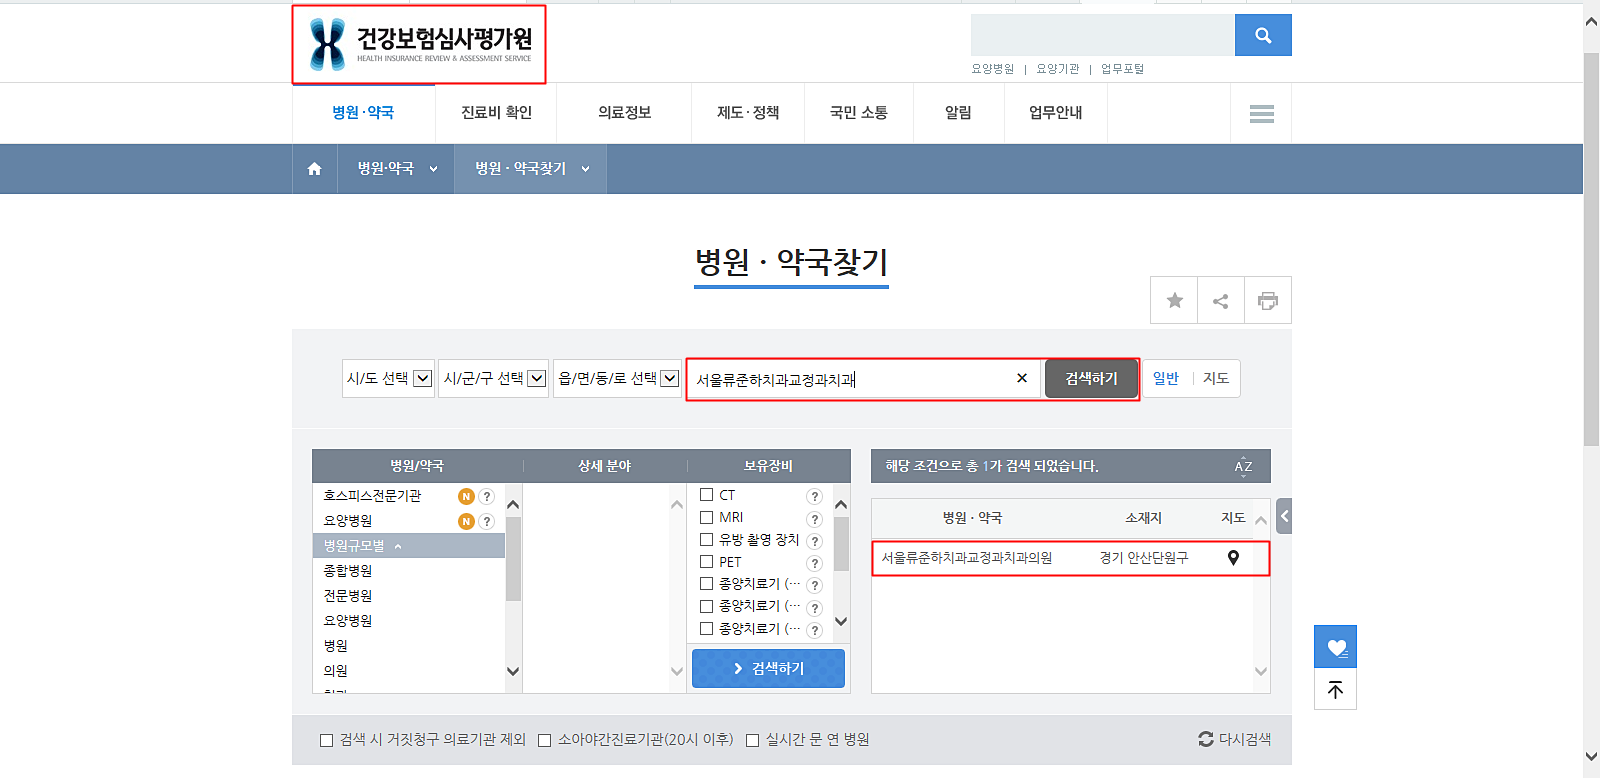The image size is (1600, 778).
Task: Open 시/군/구 선택 dropdown
Action: pos(494,378)
